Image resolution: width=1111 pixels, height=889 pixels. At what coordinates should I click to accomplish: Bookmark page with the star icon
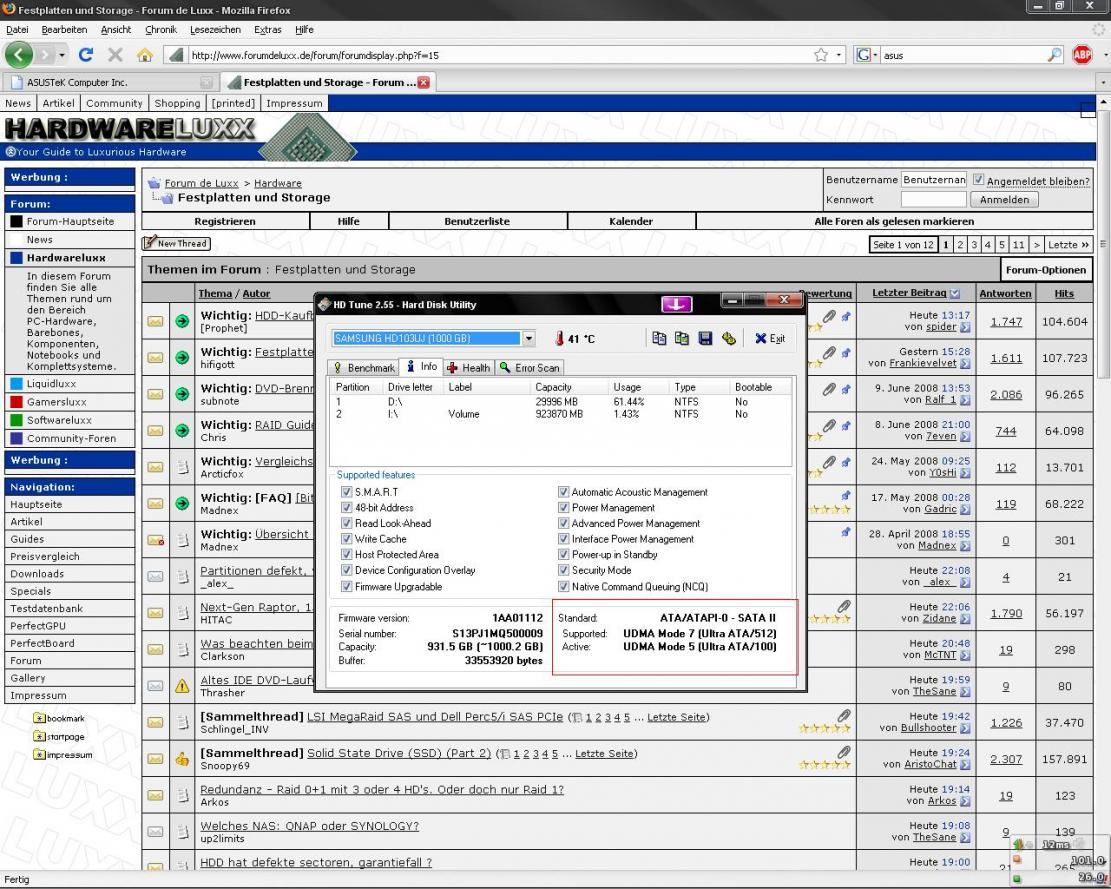point(820,55)
